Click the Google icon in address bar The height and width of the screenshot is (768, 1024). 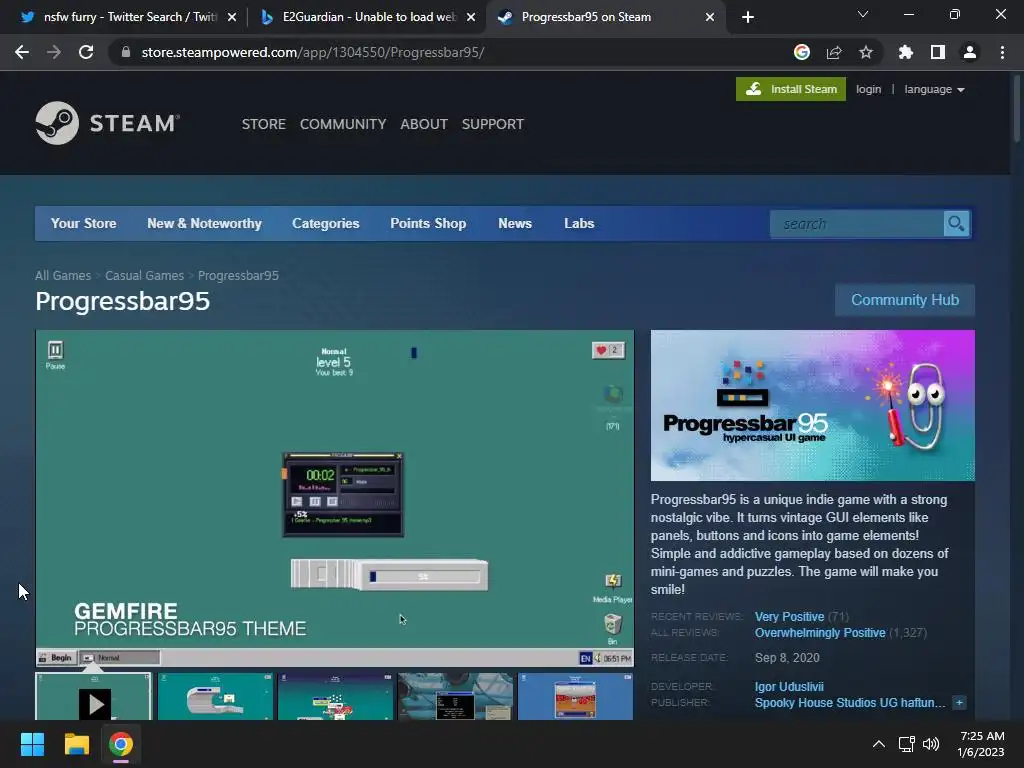pos(802,52)
